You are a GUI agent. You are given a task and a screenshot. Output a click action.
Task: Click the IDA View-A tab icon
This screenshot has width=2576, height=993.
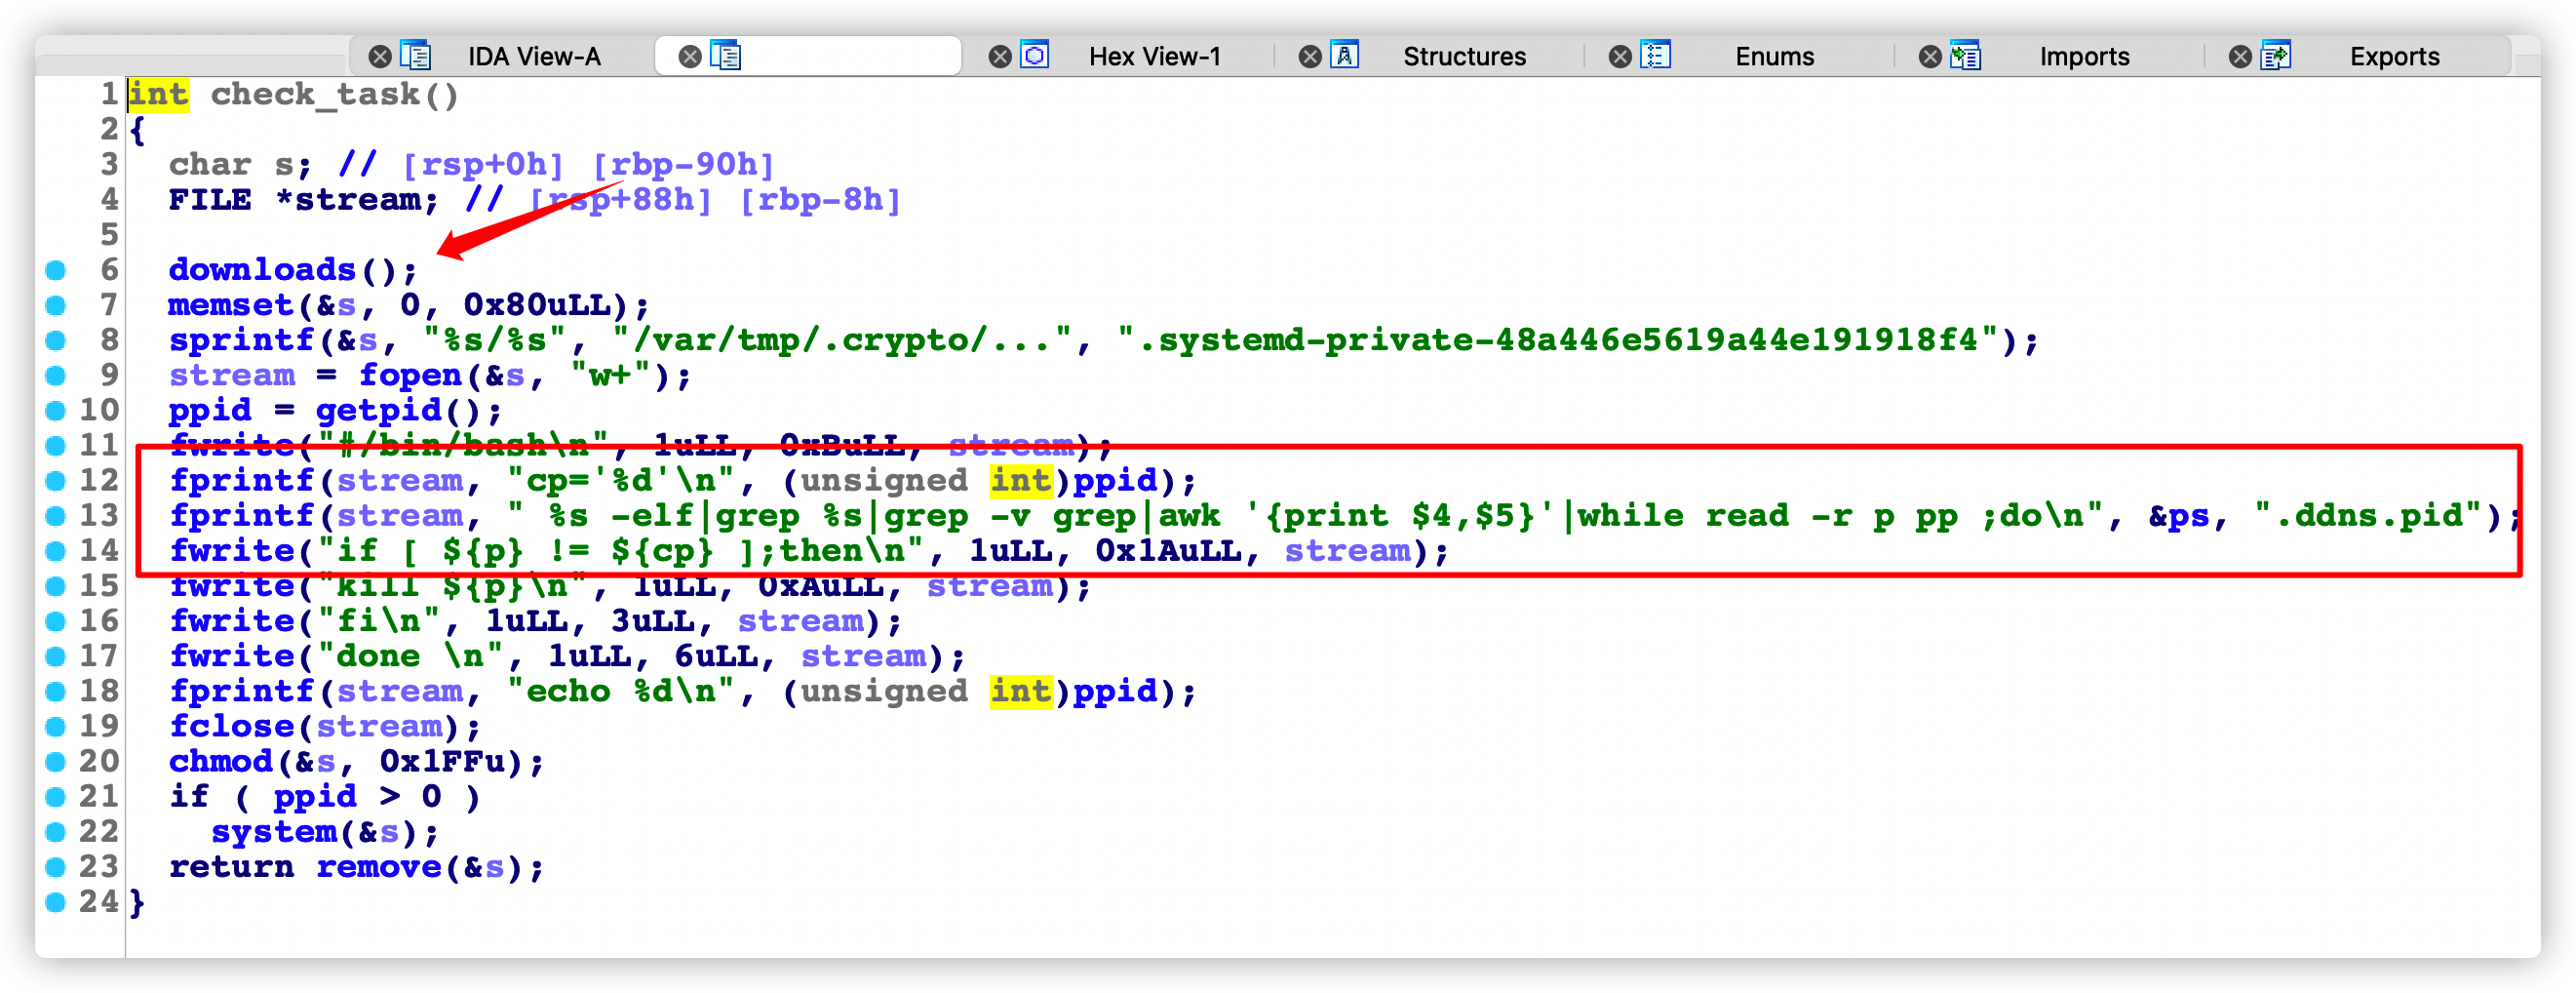(x=416, y=56)
